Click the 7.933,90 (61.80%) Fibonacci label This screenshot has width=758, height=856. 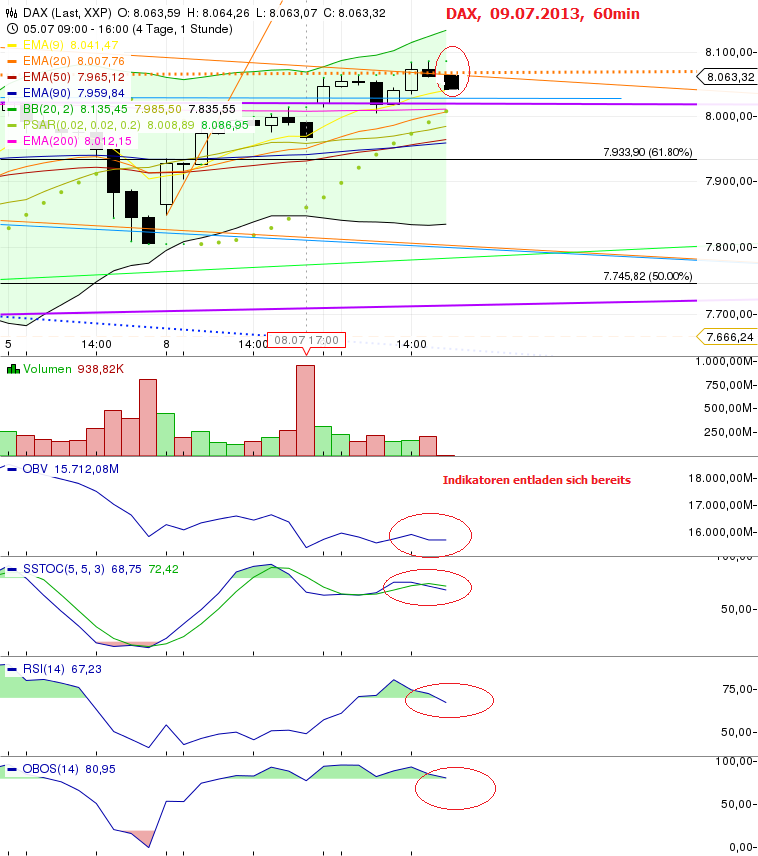[x=648, y=152]
